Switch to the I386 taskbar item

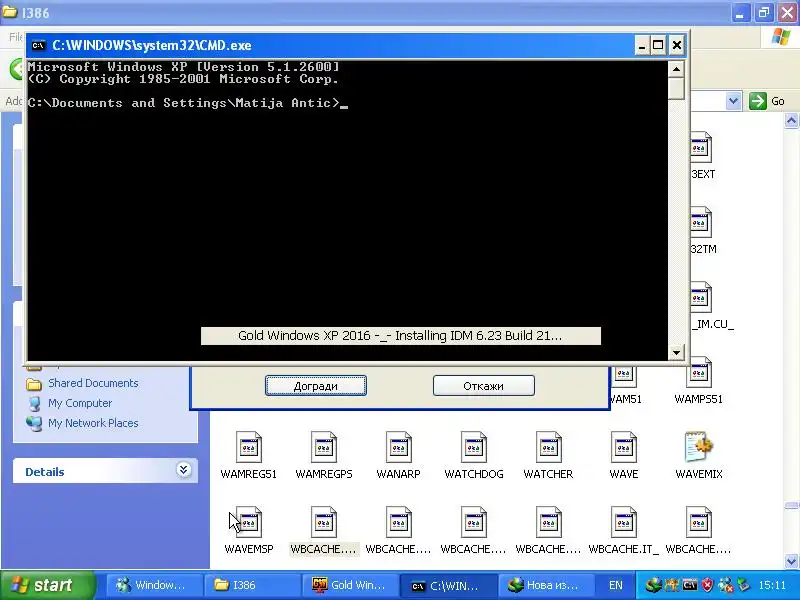pyautogui.click(x=252, y=585)
